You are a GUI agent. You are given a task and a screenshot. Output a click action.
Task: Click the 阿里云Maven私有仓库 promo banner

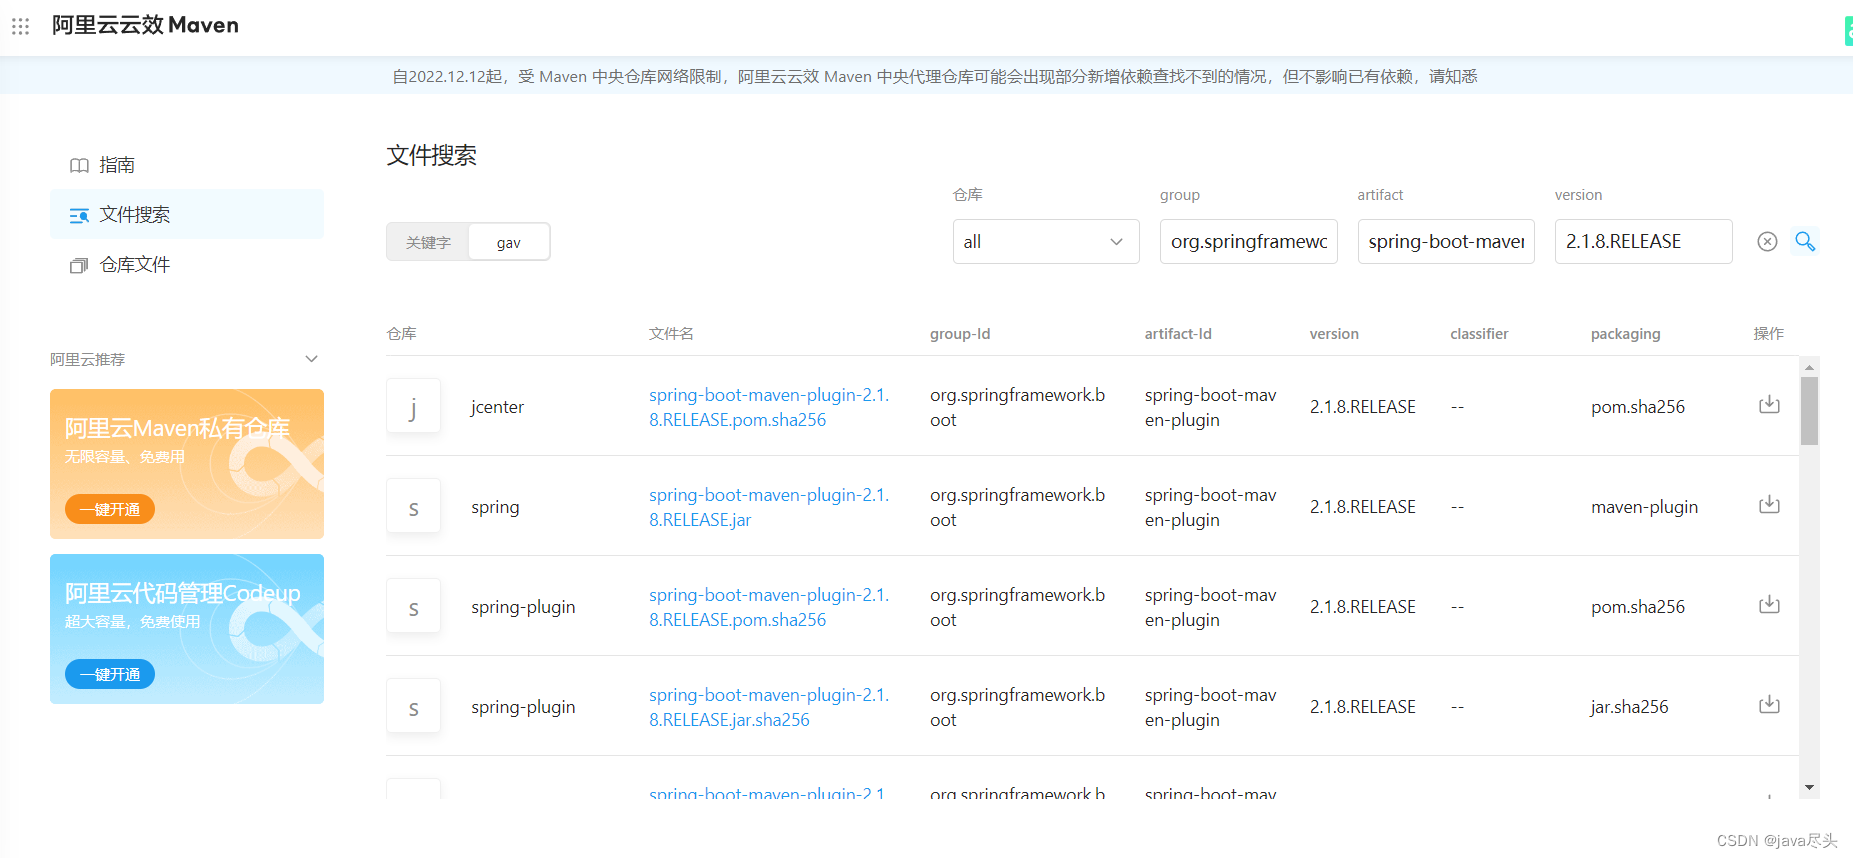187,464
